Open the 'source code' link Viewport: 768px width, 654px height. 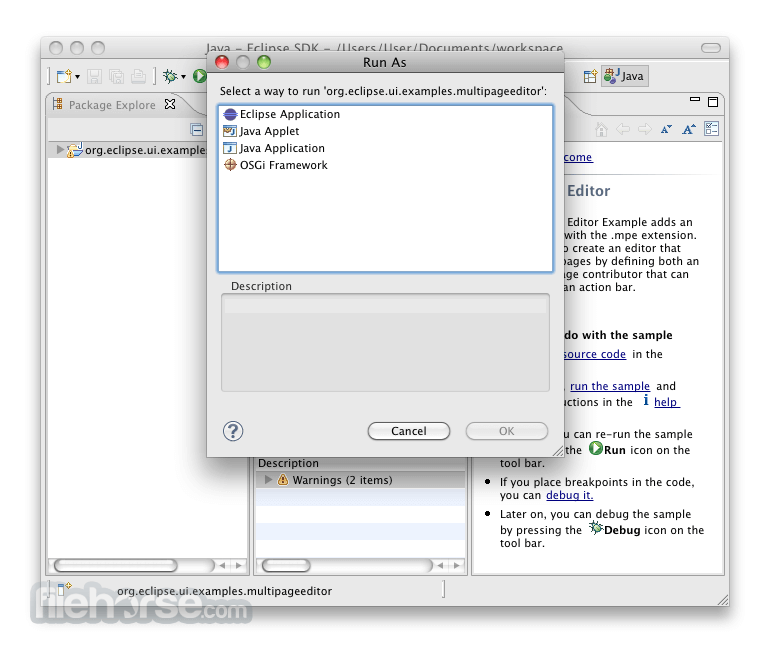pos(594,354)
